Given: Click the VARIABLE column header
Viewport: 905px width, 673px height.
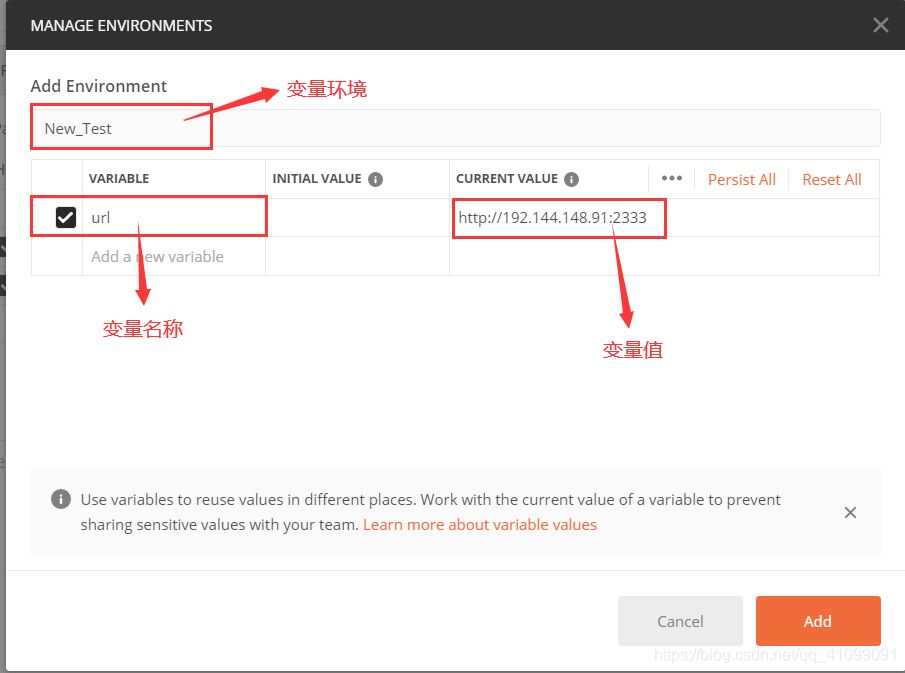Looking at the screenshot, I should point(119,179).
